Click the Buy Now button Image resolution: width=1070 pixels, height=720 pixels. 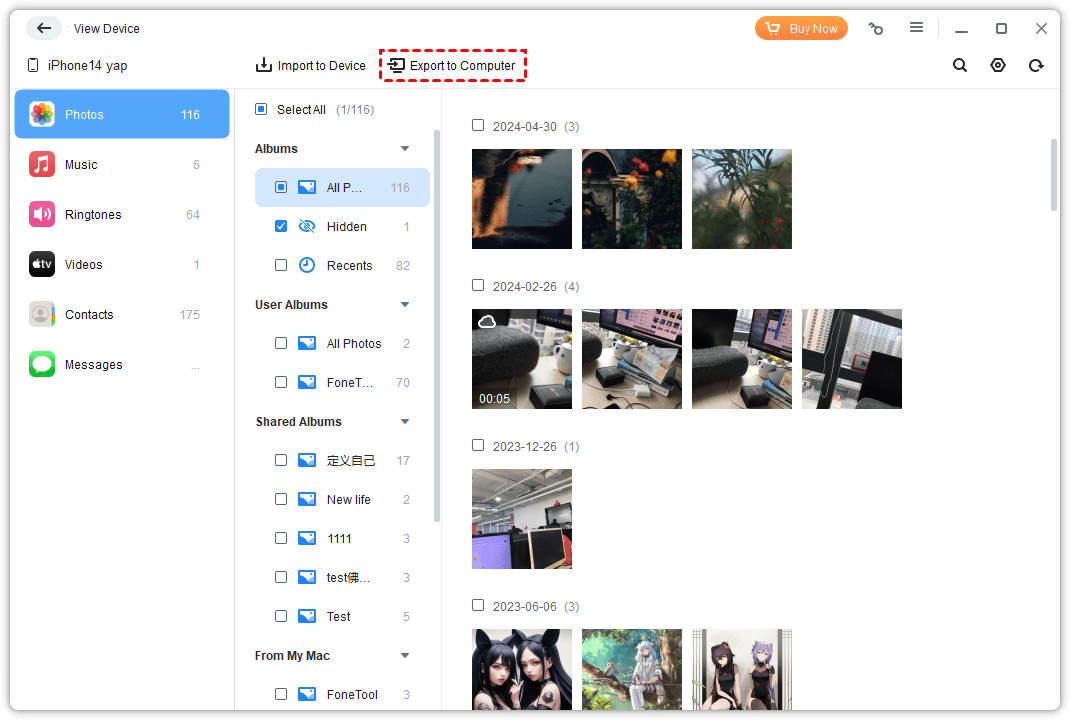(x=801, y=29)
